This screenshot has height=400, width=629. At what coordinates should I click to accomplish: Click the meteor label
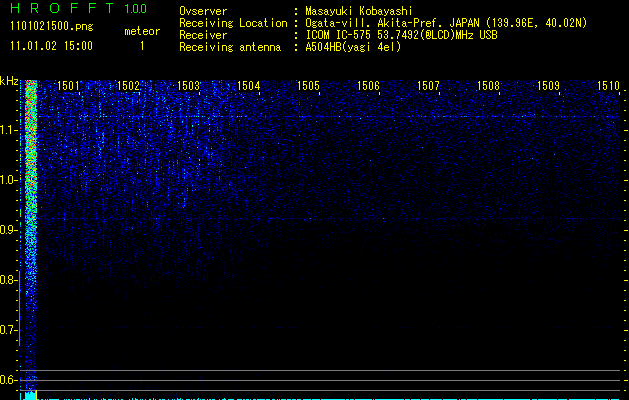point(142,31)
